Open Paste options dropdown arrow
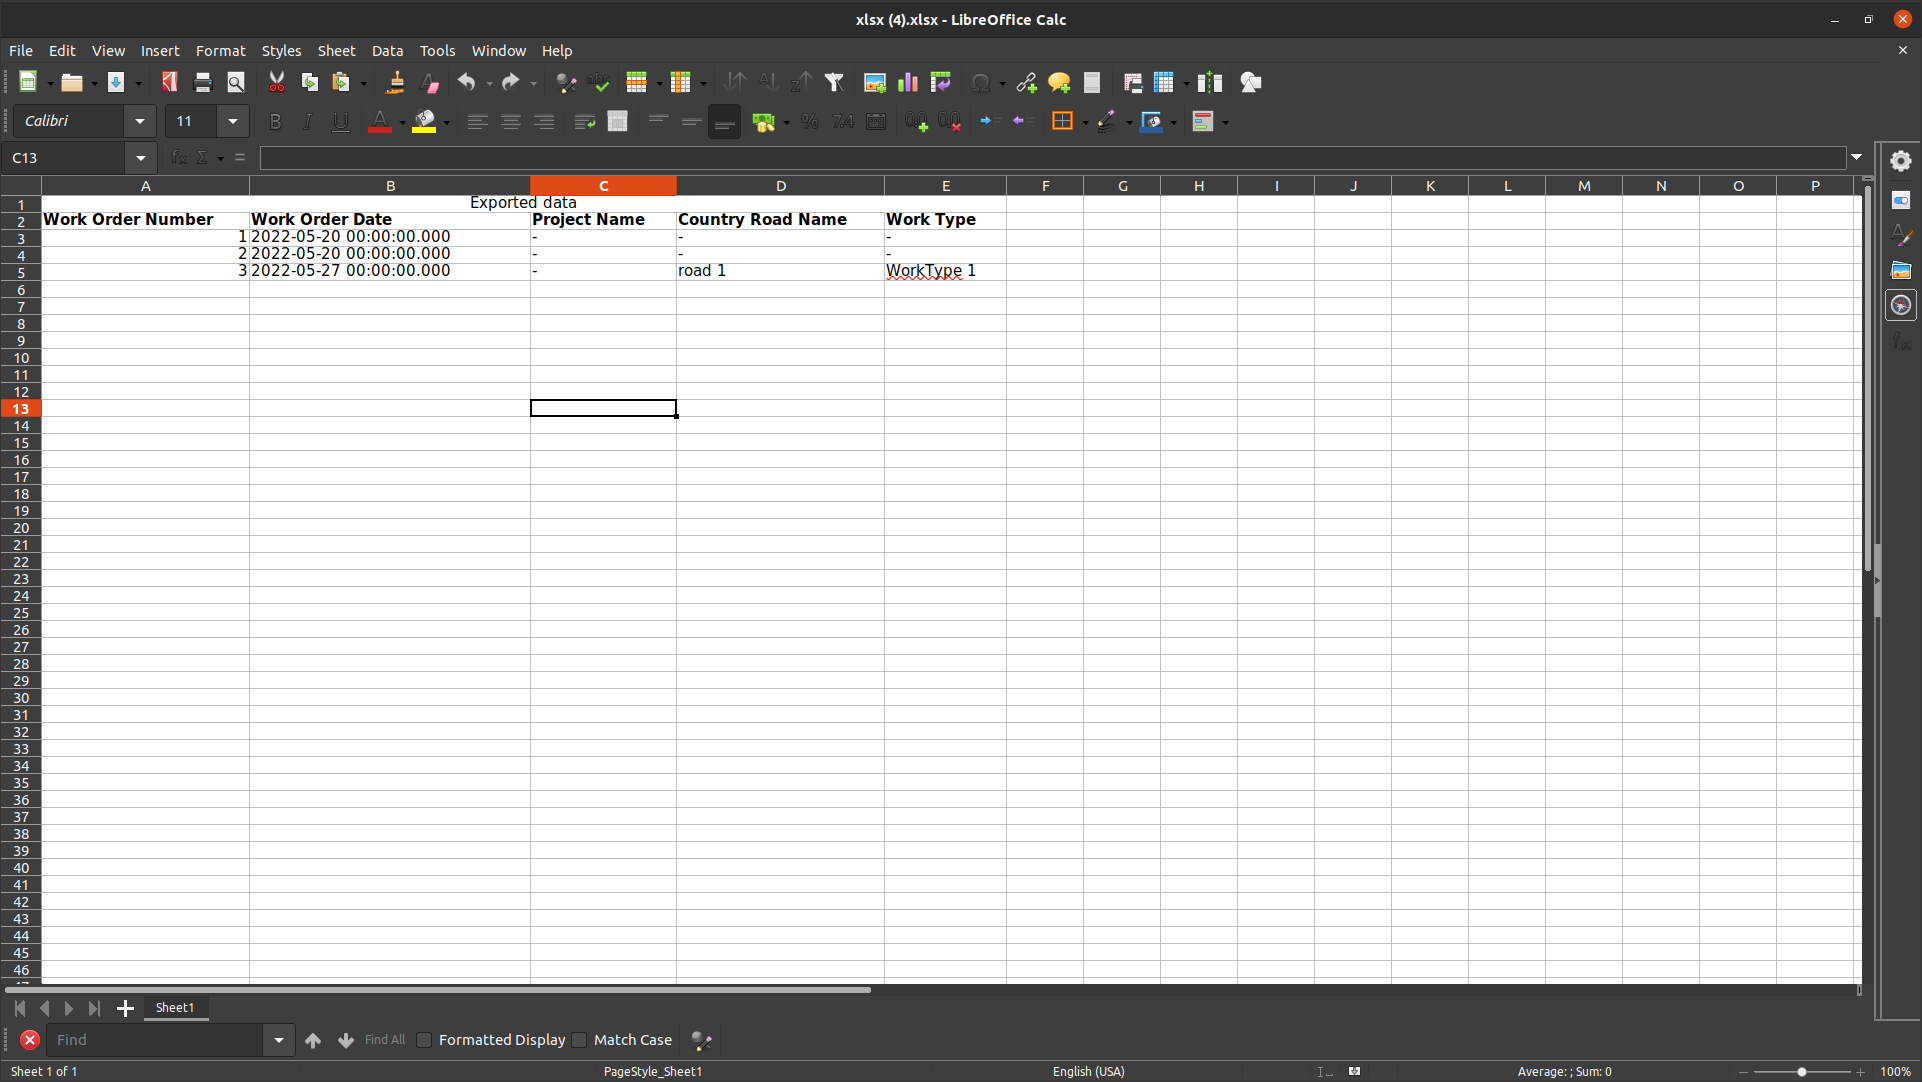This screenshot has height=1082, width=1922. (x=363, y=84)
